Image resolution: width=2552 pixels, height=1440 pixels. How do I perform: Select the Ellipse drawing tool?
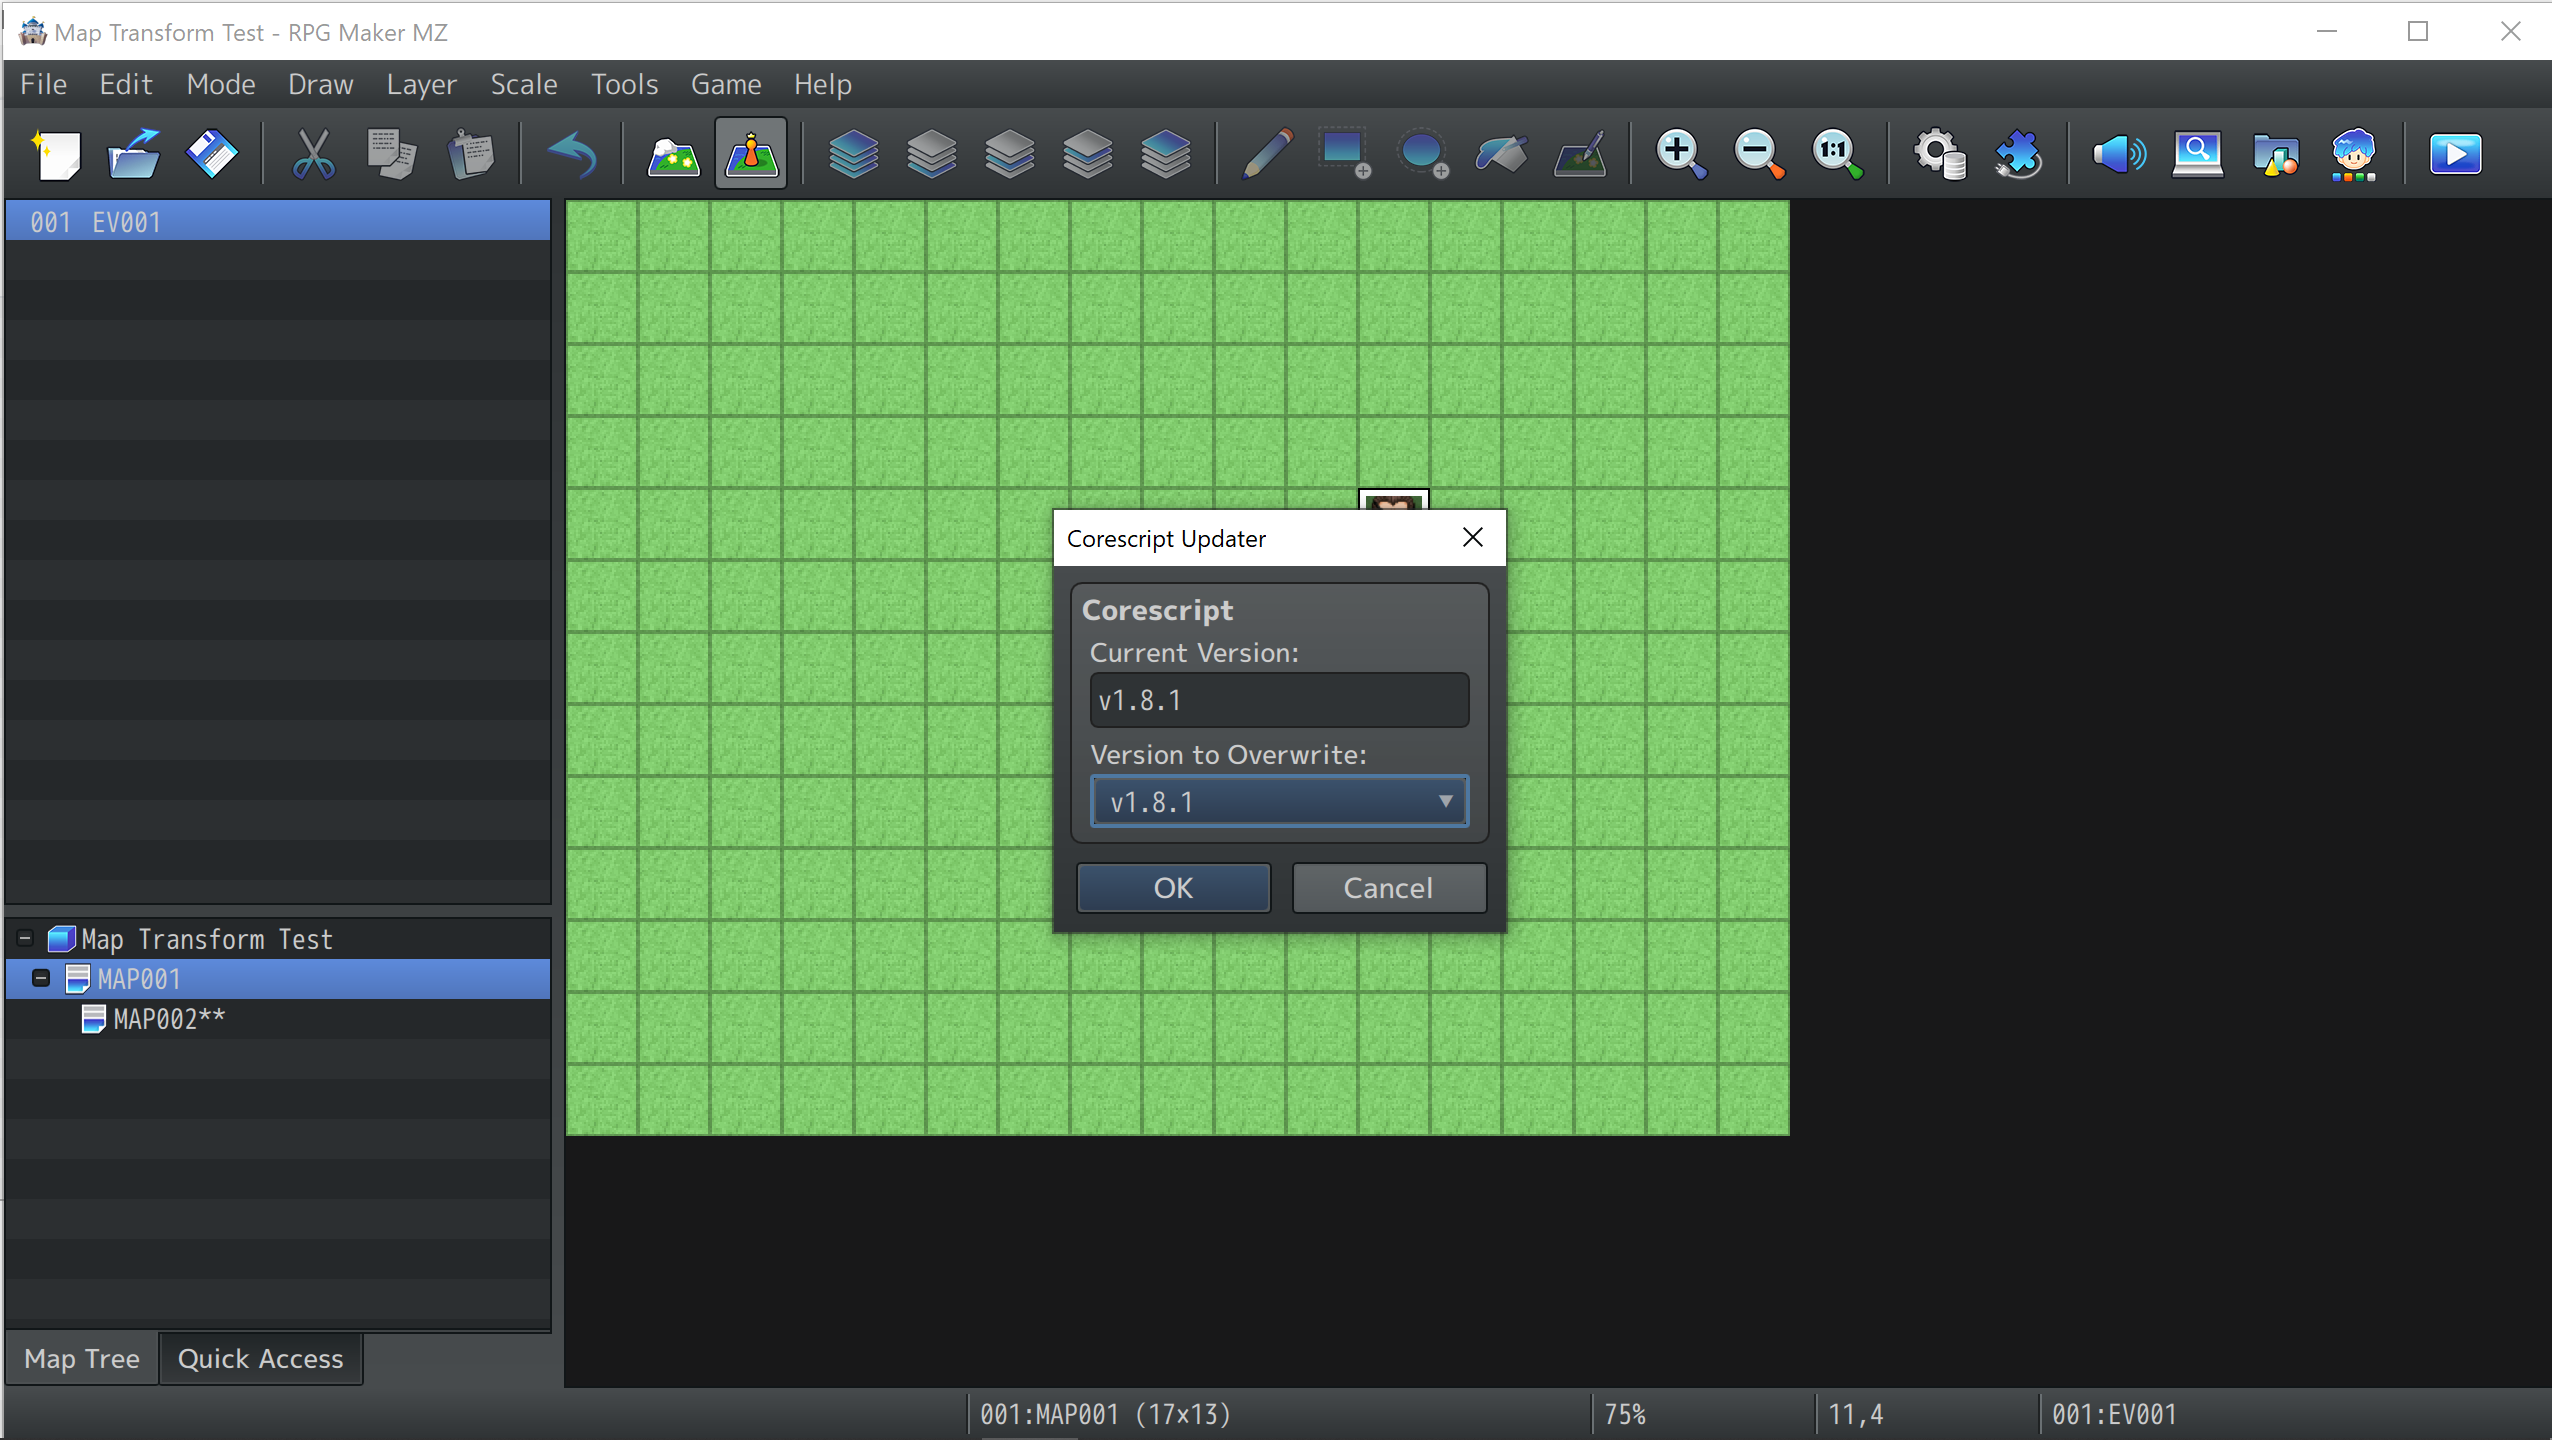[1423, 155]
